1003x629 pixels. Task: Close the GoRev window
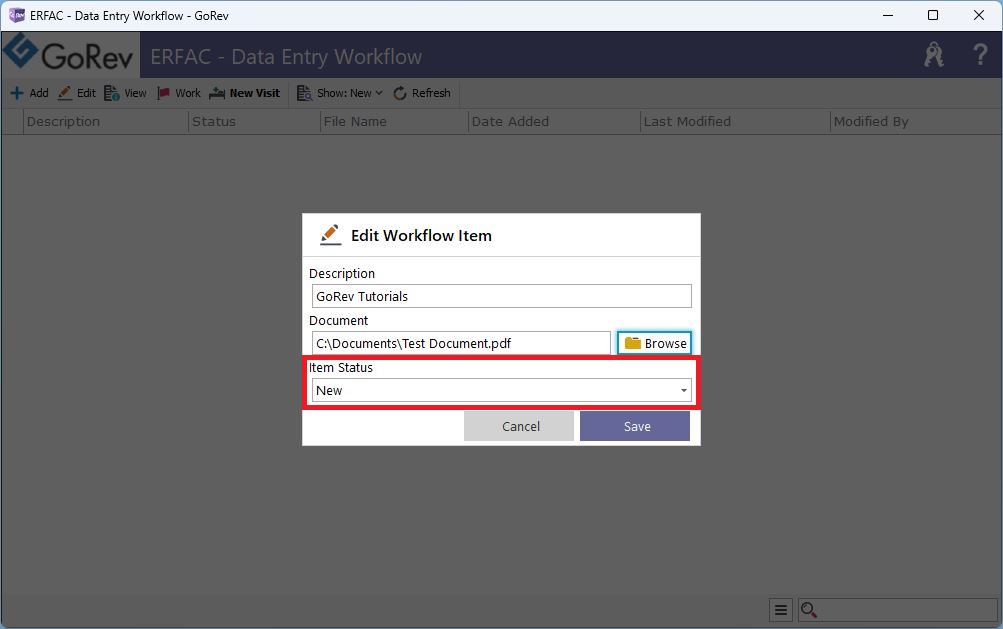[x=979, y=15]
